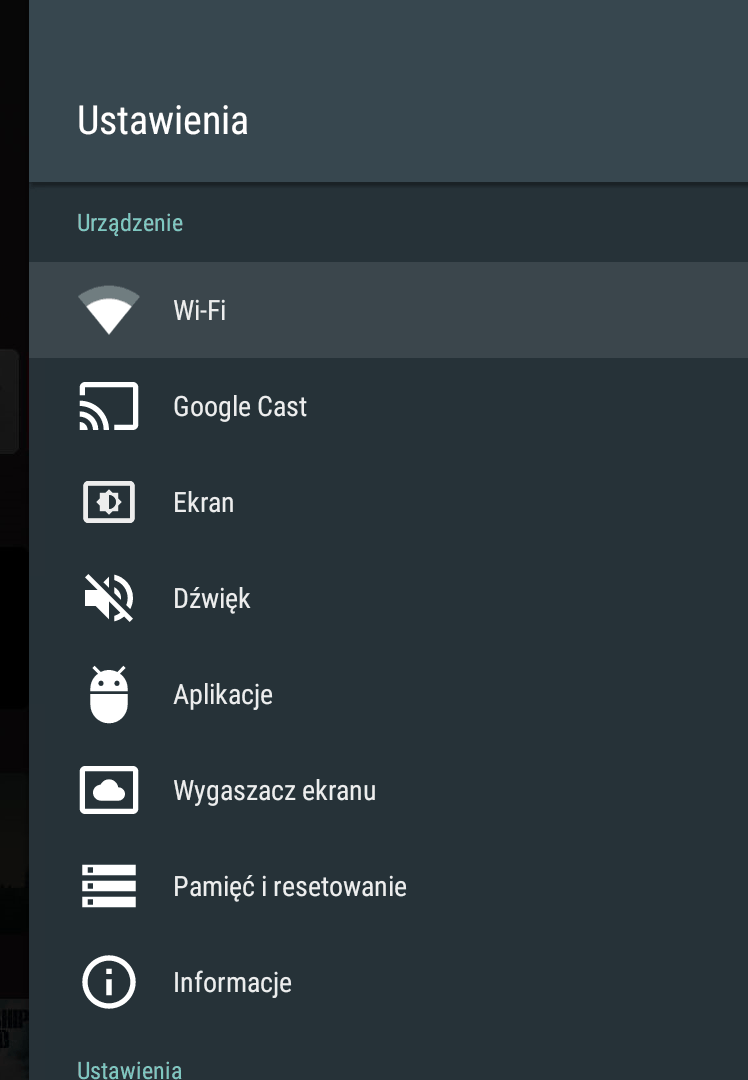This screenshot has width=748, height=1080.
Task: Click the Wi-Fi signal icon
Action: click(x=109, y=310)
